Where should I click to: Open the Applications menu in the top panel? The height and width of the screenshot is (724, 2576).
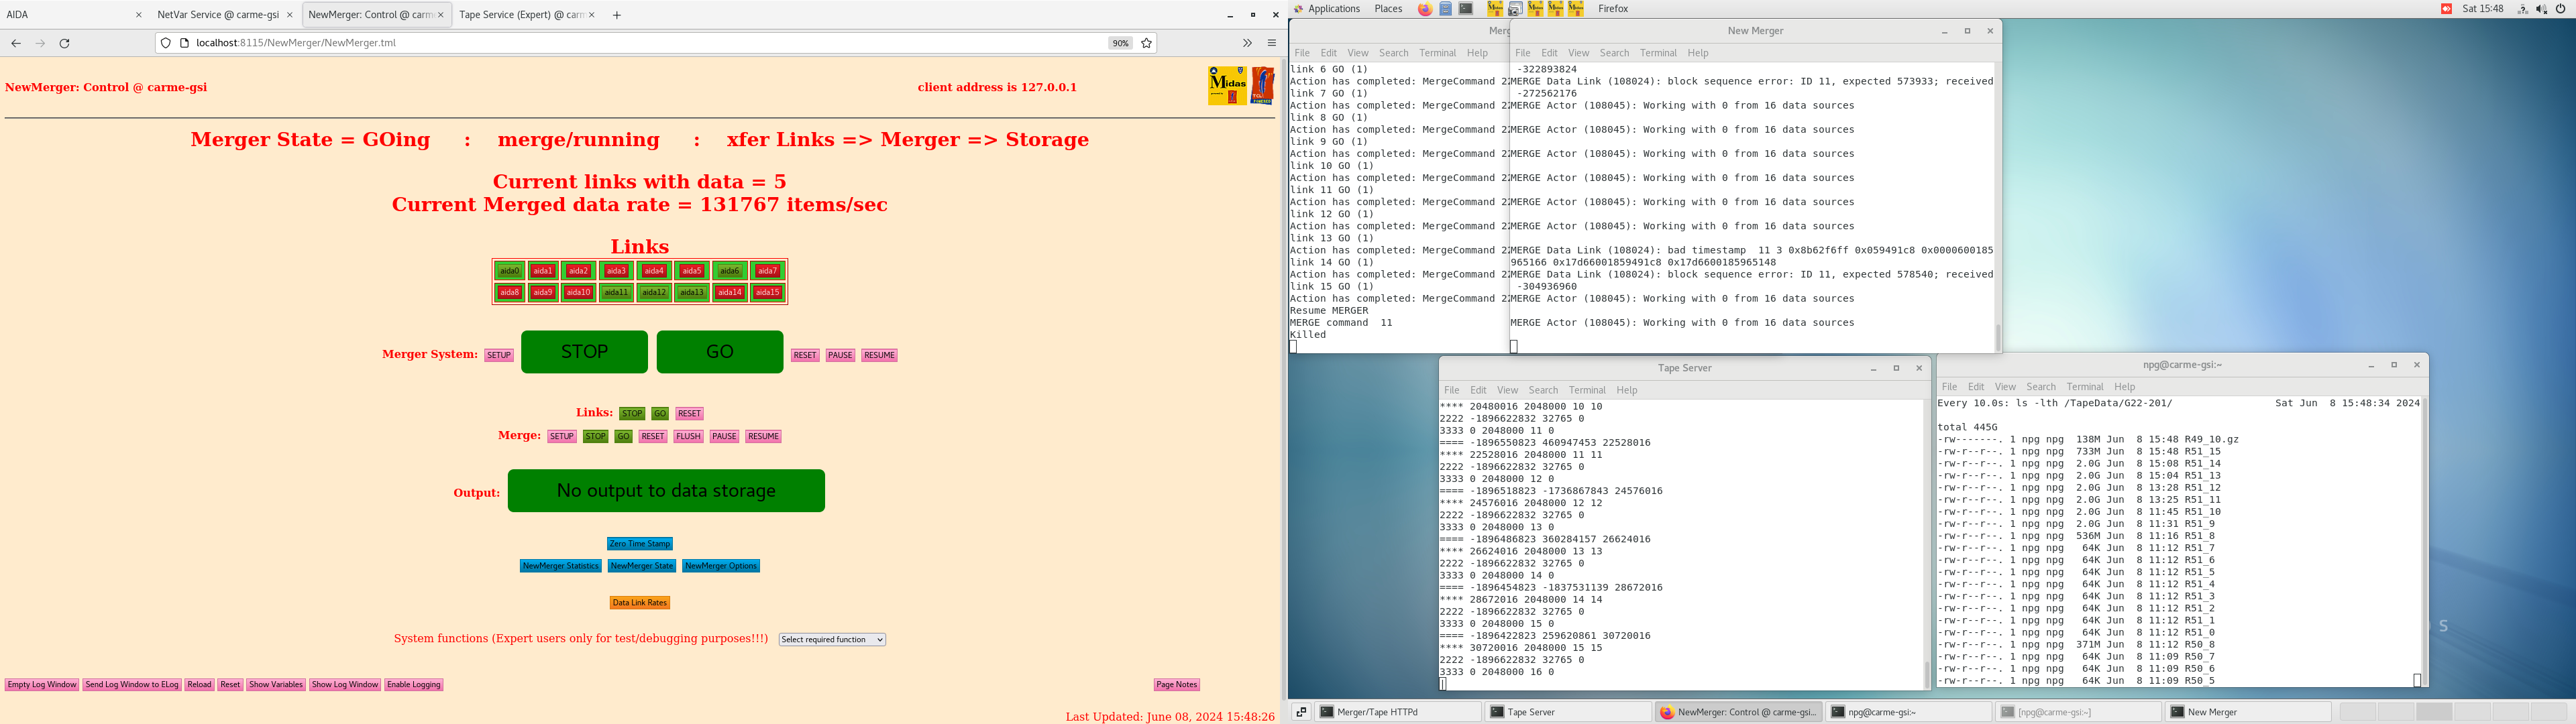pos(1333,9)
